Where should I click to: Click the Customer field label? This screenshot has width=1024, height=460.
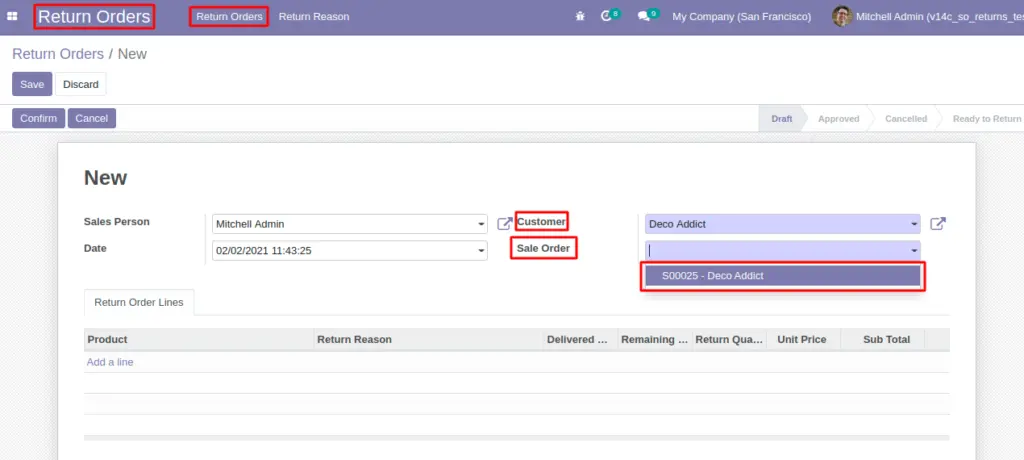tap(541, 222)
